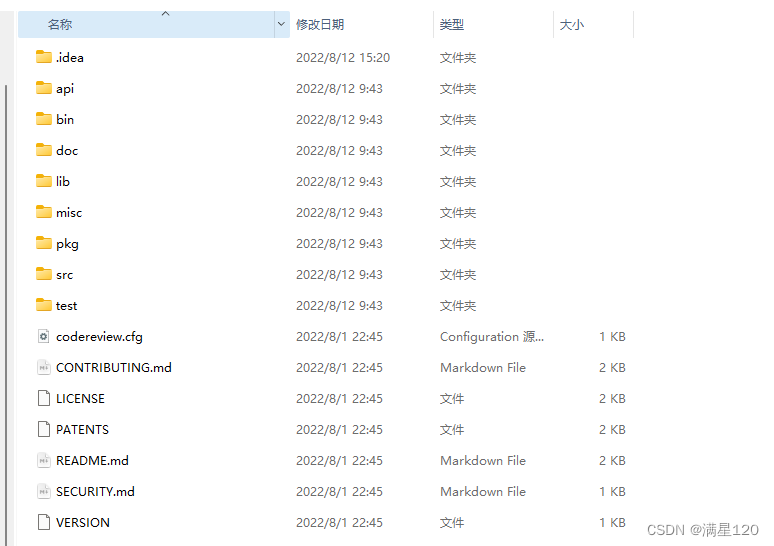
Task: Select the bin folder name
Action: 65,119
